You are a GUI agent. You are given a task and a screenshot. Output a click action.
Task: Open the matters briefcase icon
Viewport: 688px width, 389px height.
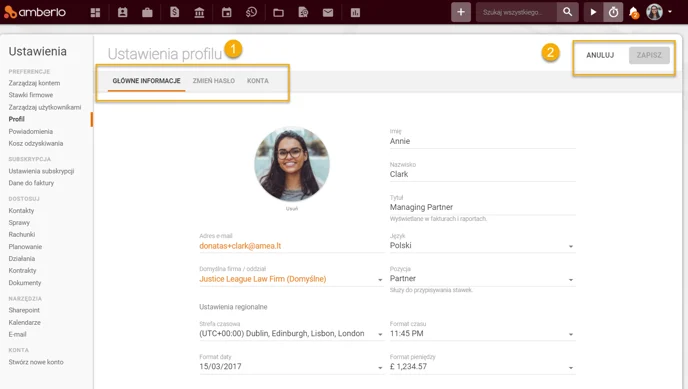[x=147, y=12]
